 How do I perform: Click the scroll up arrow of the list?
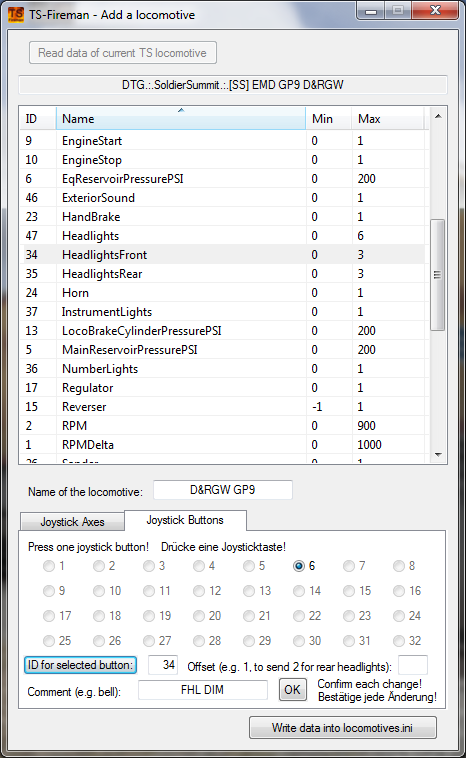pos(438,116)
